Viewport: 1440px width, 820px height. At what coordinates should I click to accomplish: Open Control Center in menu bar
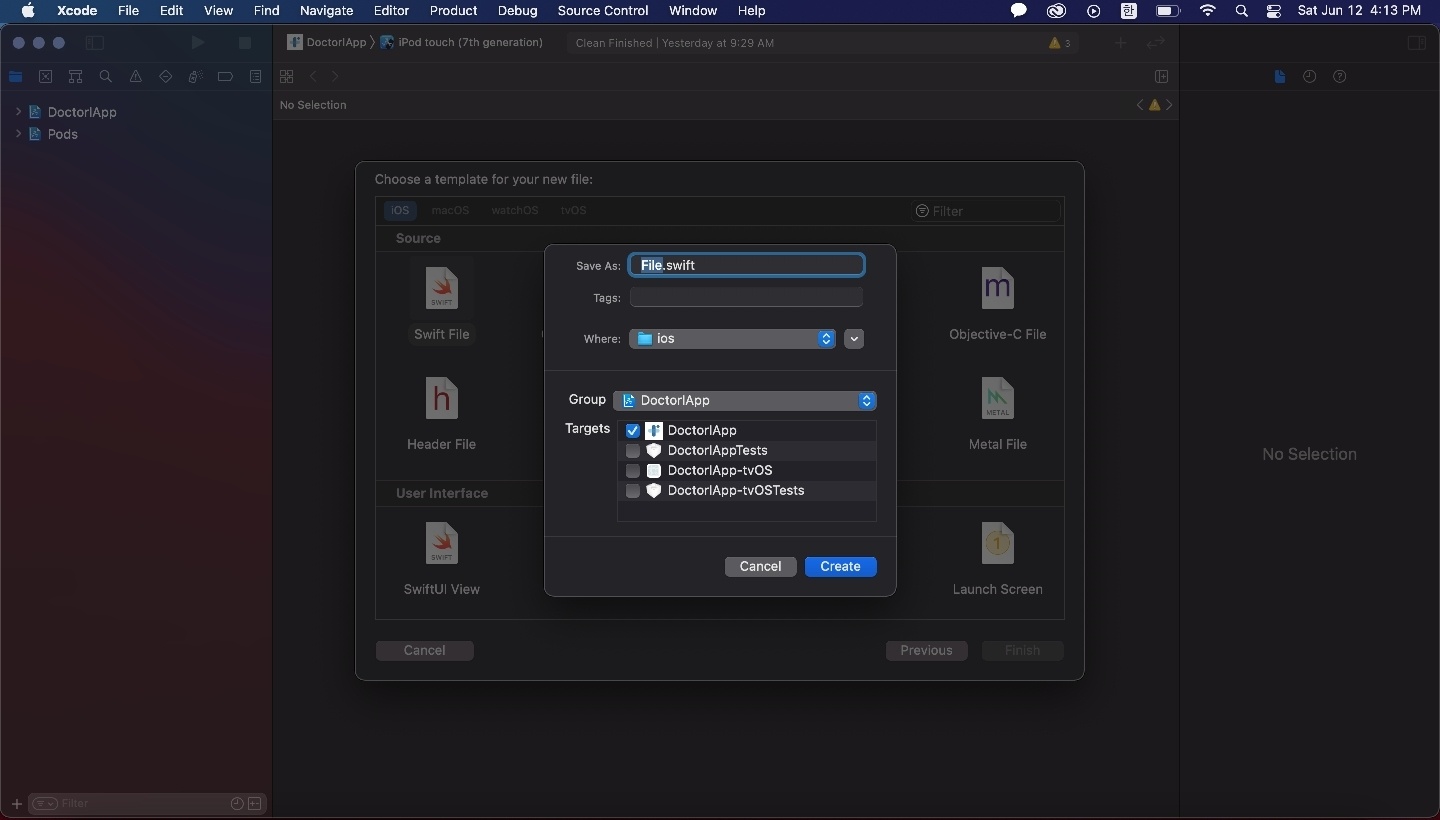click(x=1273, y=11)
